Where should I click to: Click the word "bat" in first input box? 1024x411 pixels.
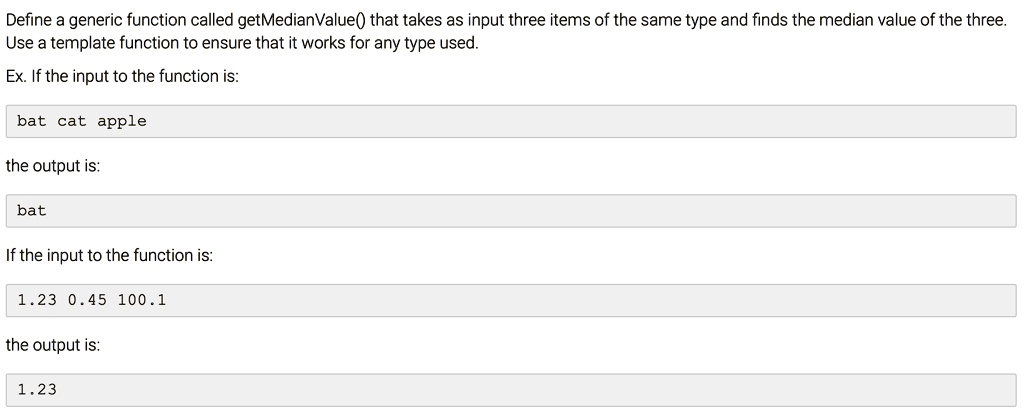tap(32, 121)
